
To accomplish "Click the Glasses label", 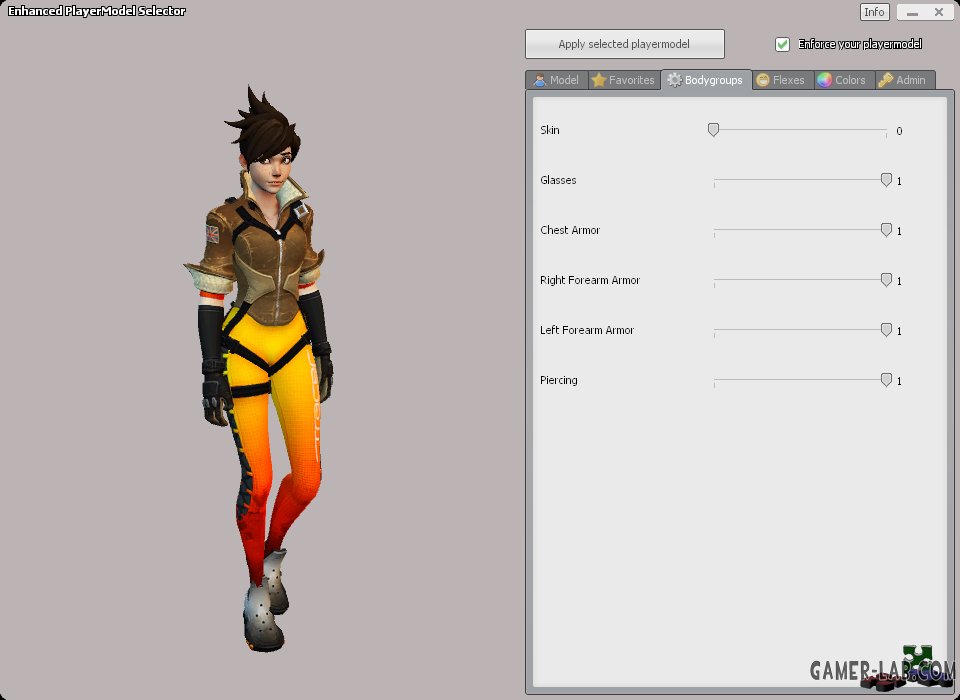I will point(558,180).
